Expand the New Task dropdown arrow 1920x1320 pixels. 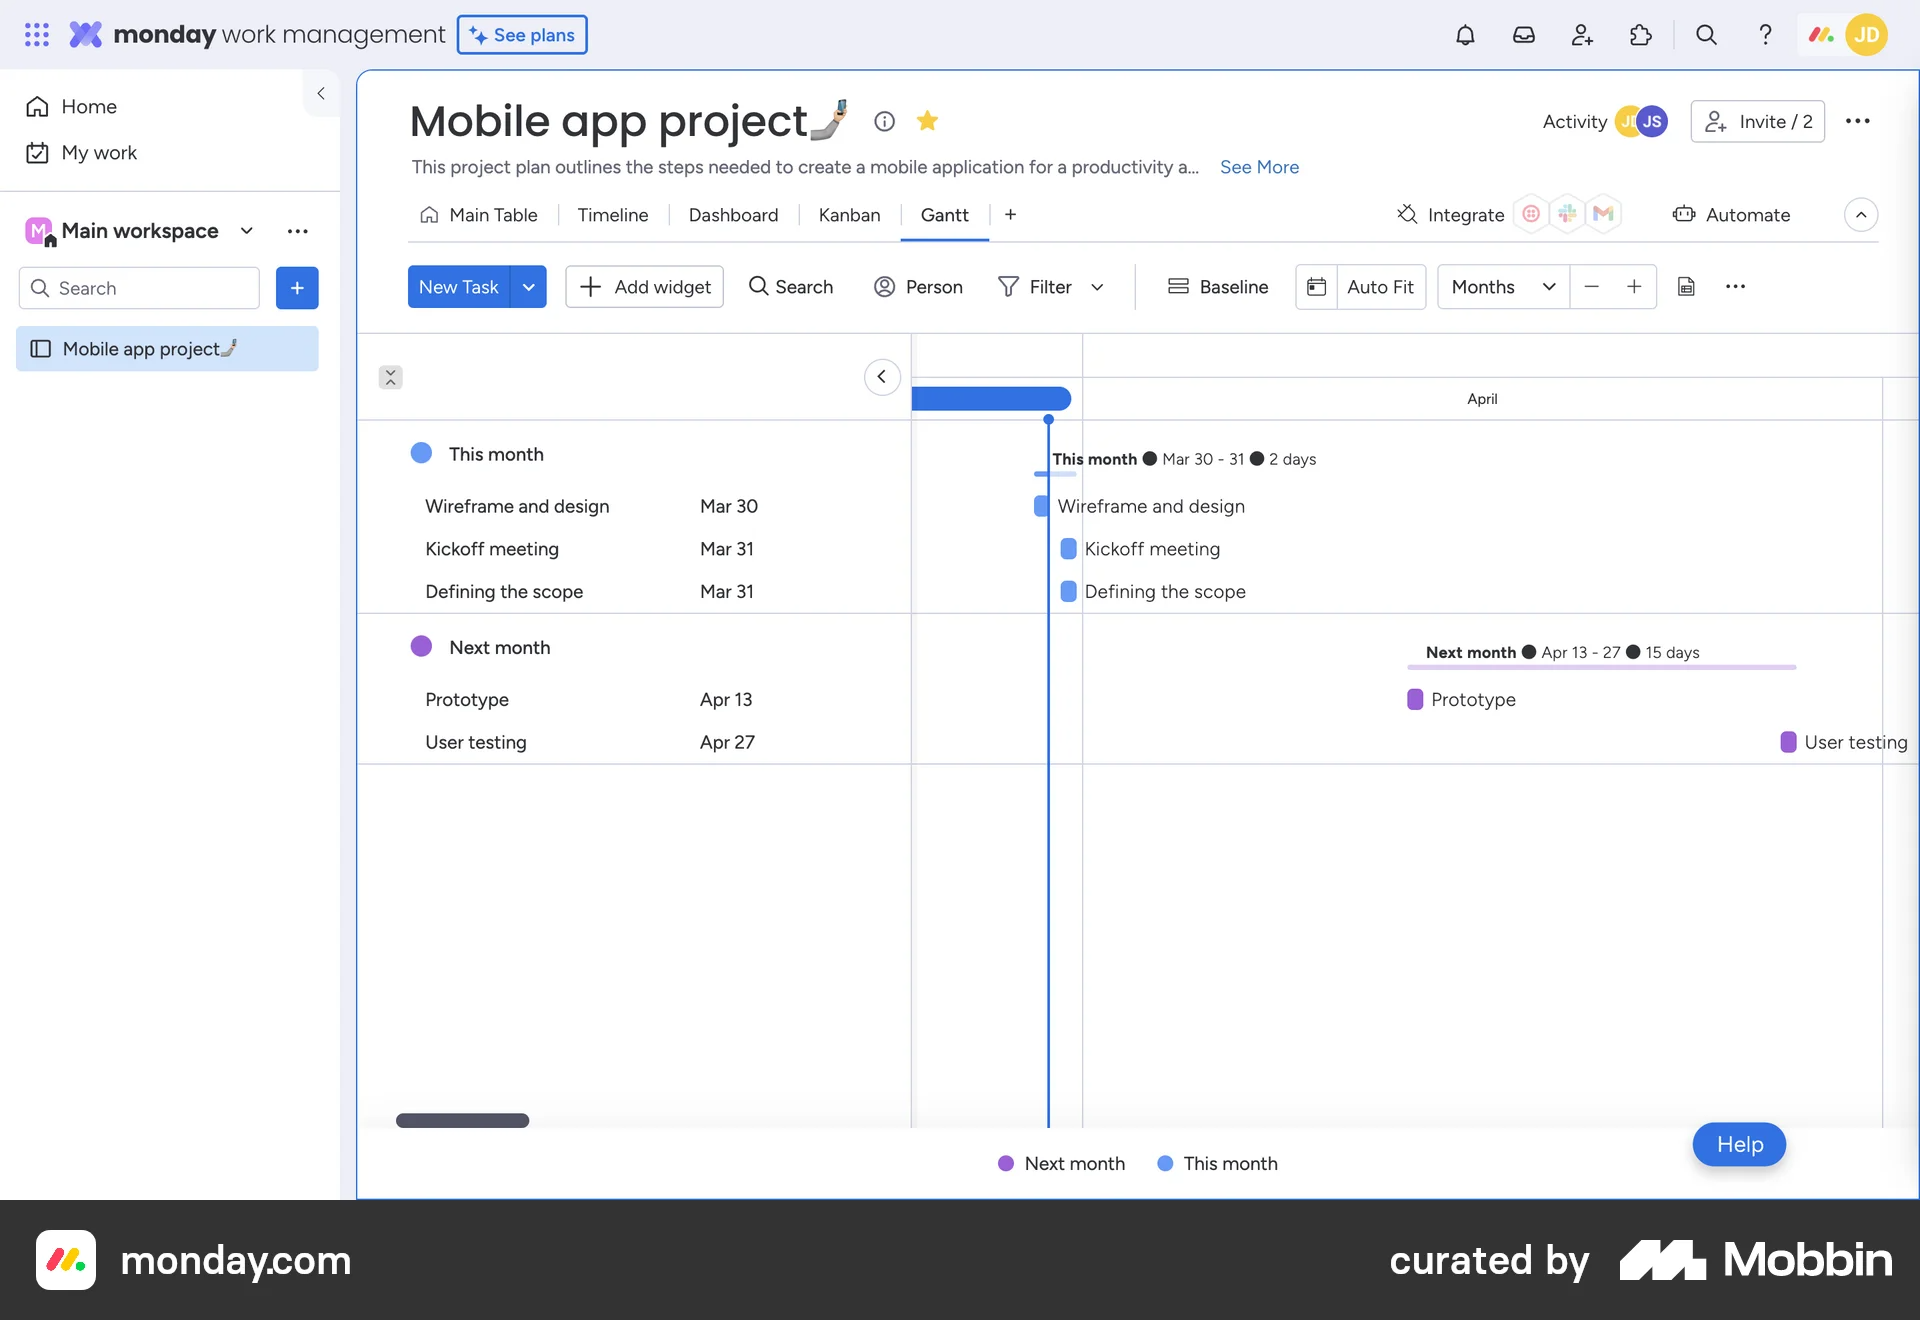[528, 287]
